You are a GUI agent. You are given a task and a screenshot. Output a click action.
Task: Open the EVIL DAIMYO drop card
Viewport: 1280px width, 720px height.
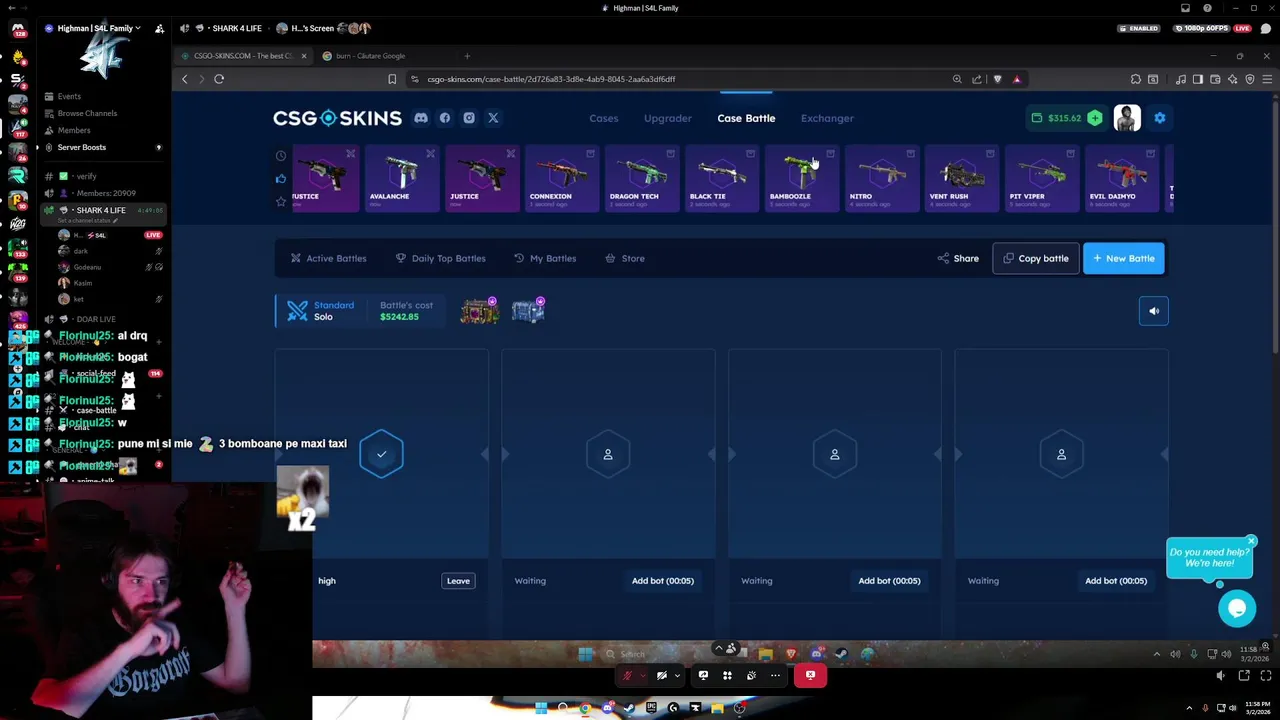(1122, 179)
